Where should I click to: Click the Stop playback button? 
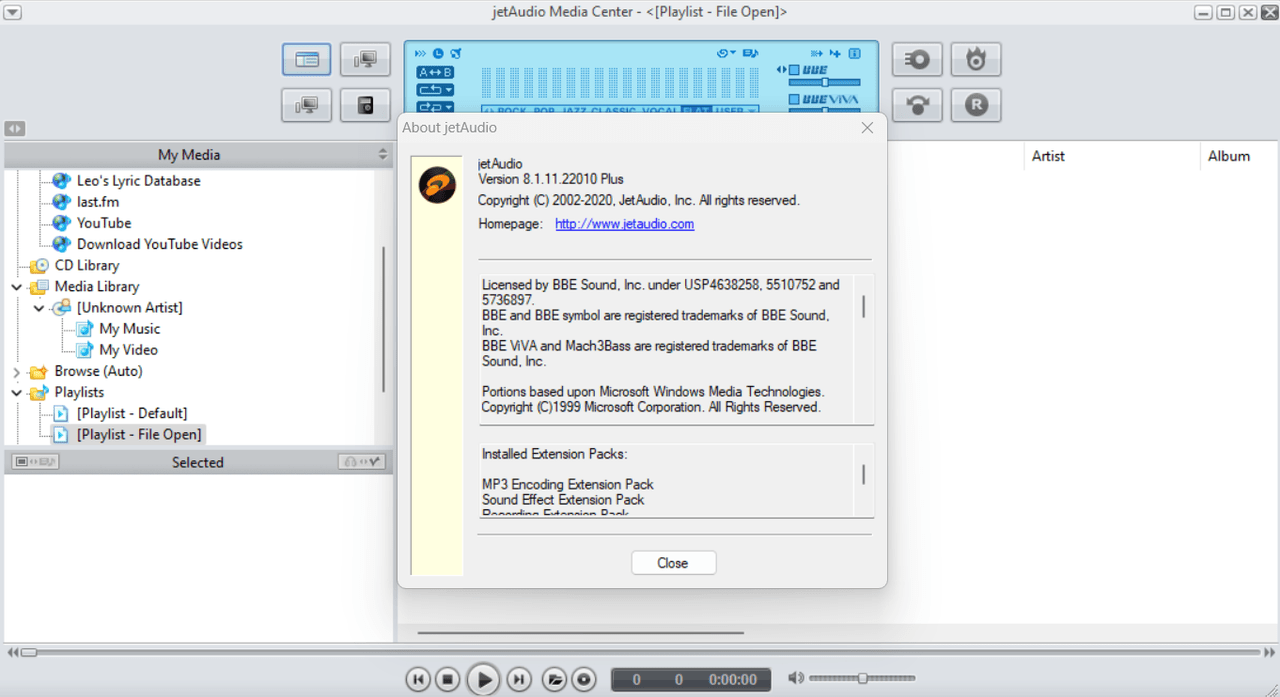coord(448,680)
